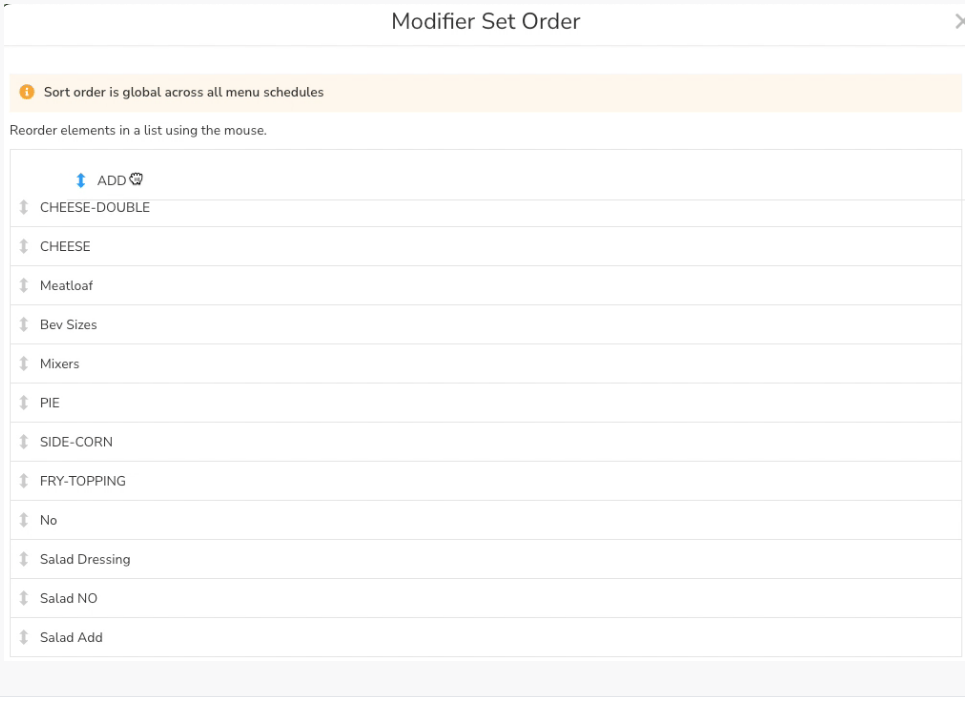Click the FRY-TOPPING item text
This screenshot has width=965, height=707.
(82, 481)
